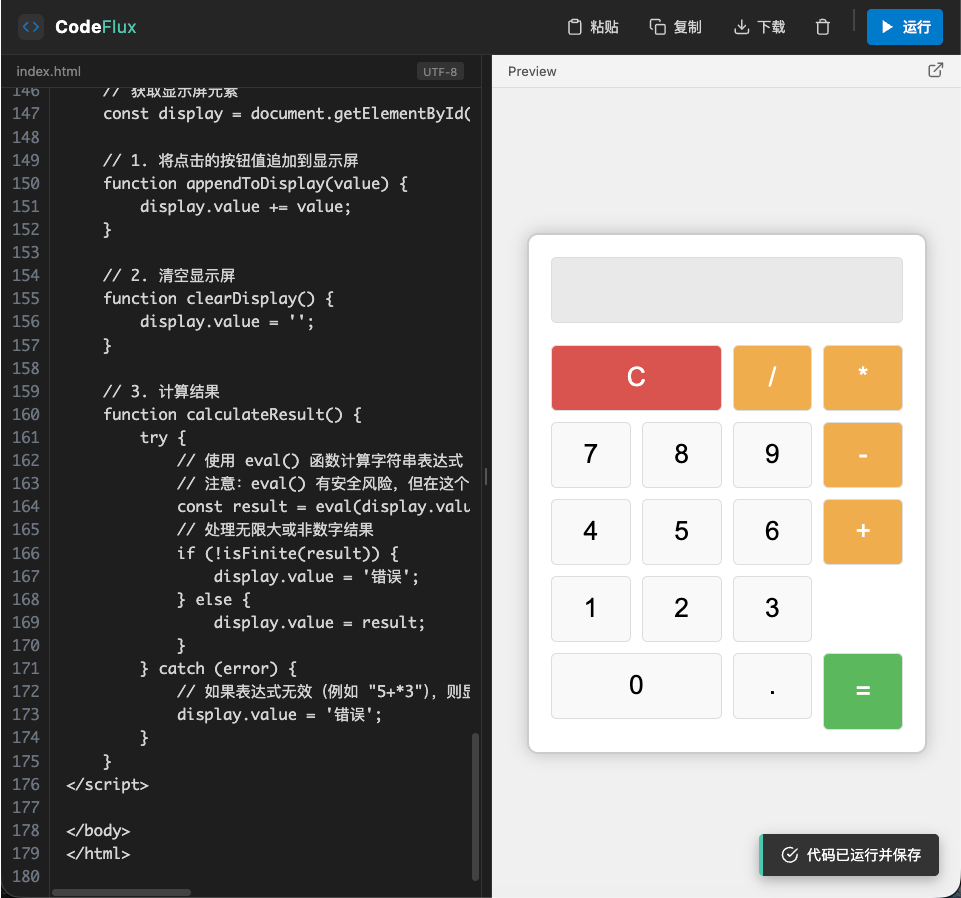Click the '</script>' closing tag line
The width and height of the screenshot is (961, 898).
click(x=107, y=785)
